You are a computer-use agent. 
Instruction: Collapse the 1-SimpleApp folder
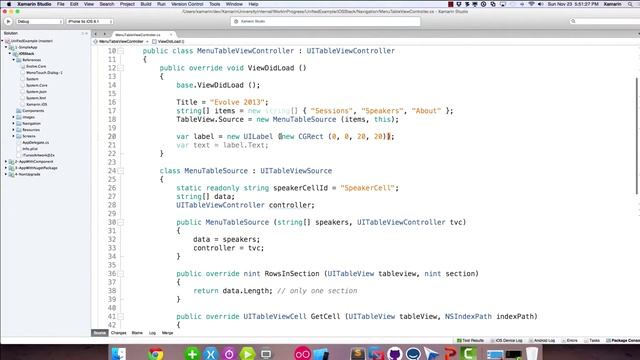click(6, 47)
